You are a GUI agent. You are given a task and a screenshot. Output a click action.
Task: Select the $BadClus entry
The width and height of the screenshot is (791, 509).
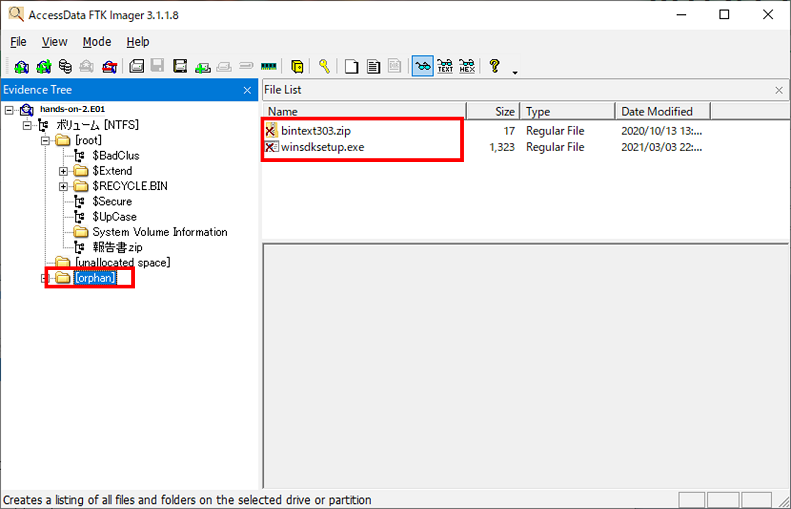pos(116,155)
